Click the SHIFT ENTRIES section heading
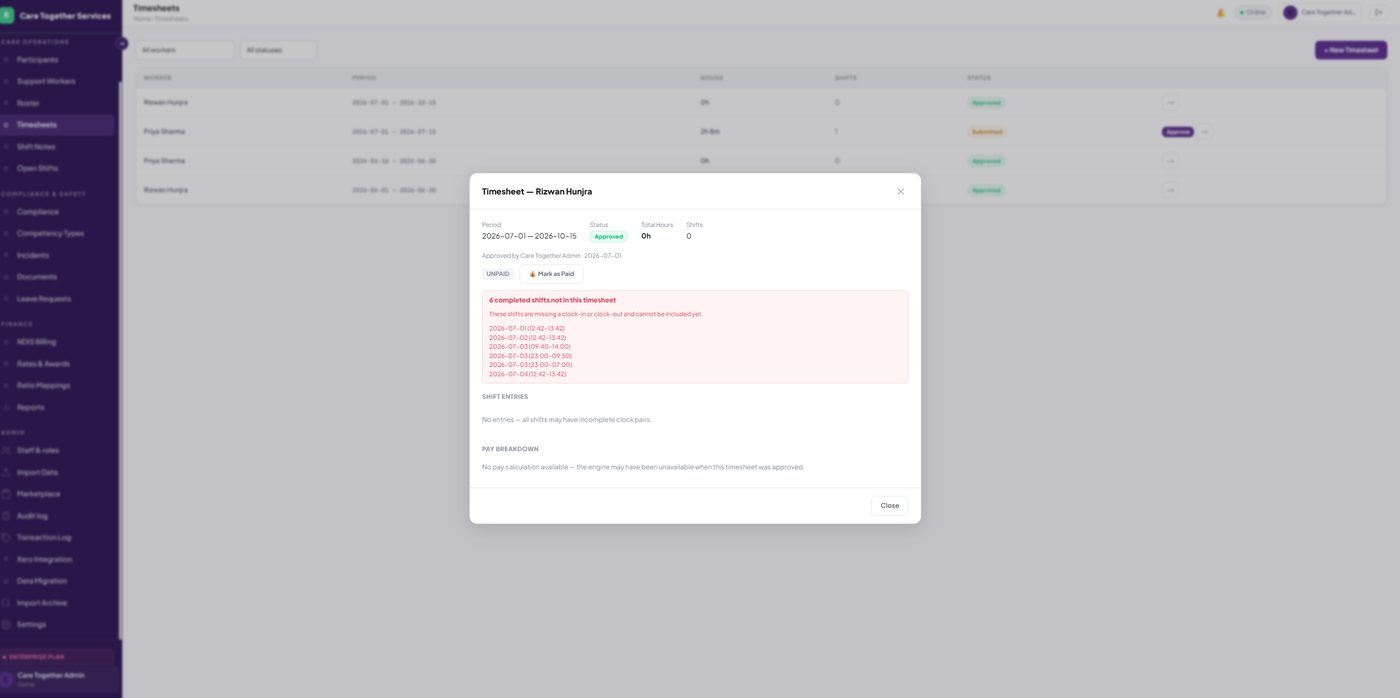 [505, 397]
